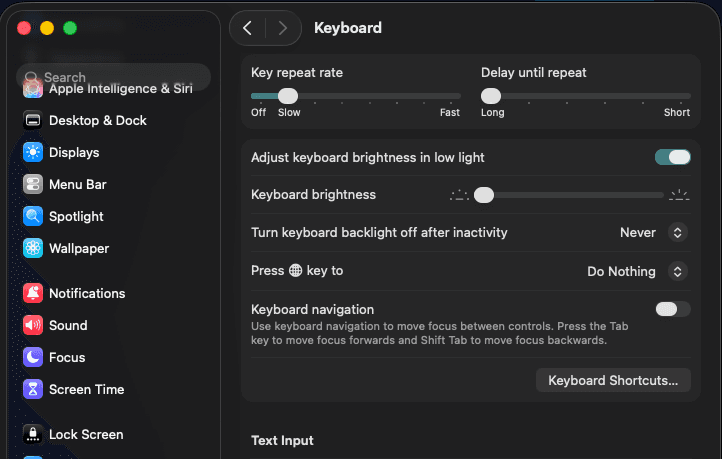722x459 pixels.
Task: Open the Screen Time hourglass icon
Action: (33, 389)
